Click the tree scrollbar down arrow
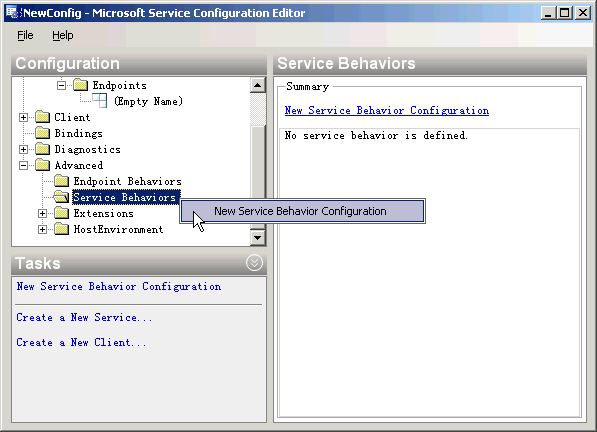This screenshot has width=597, height=432. tap(258, 238)
